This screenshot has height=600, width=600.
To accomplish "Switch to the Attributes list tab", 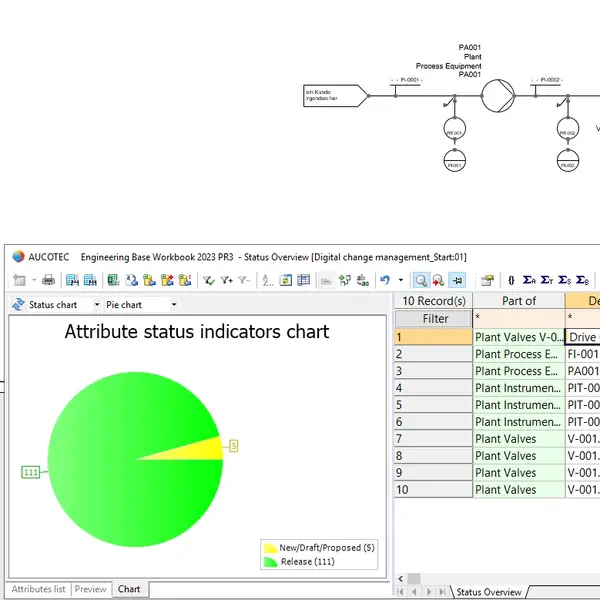I will pos(38,589).
